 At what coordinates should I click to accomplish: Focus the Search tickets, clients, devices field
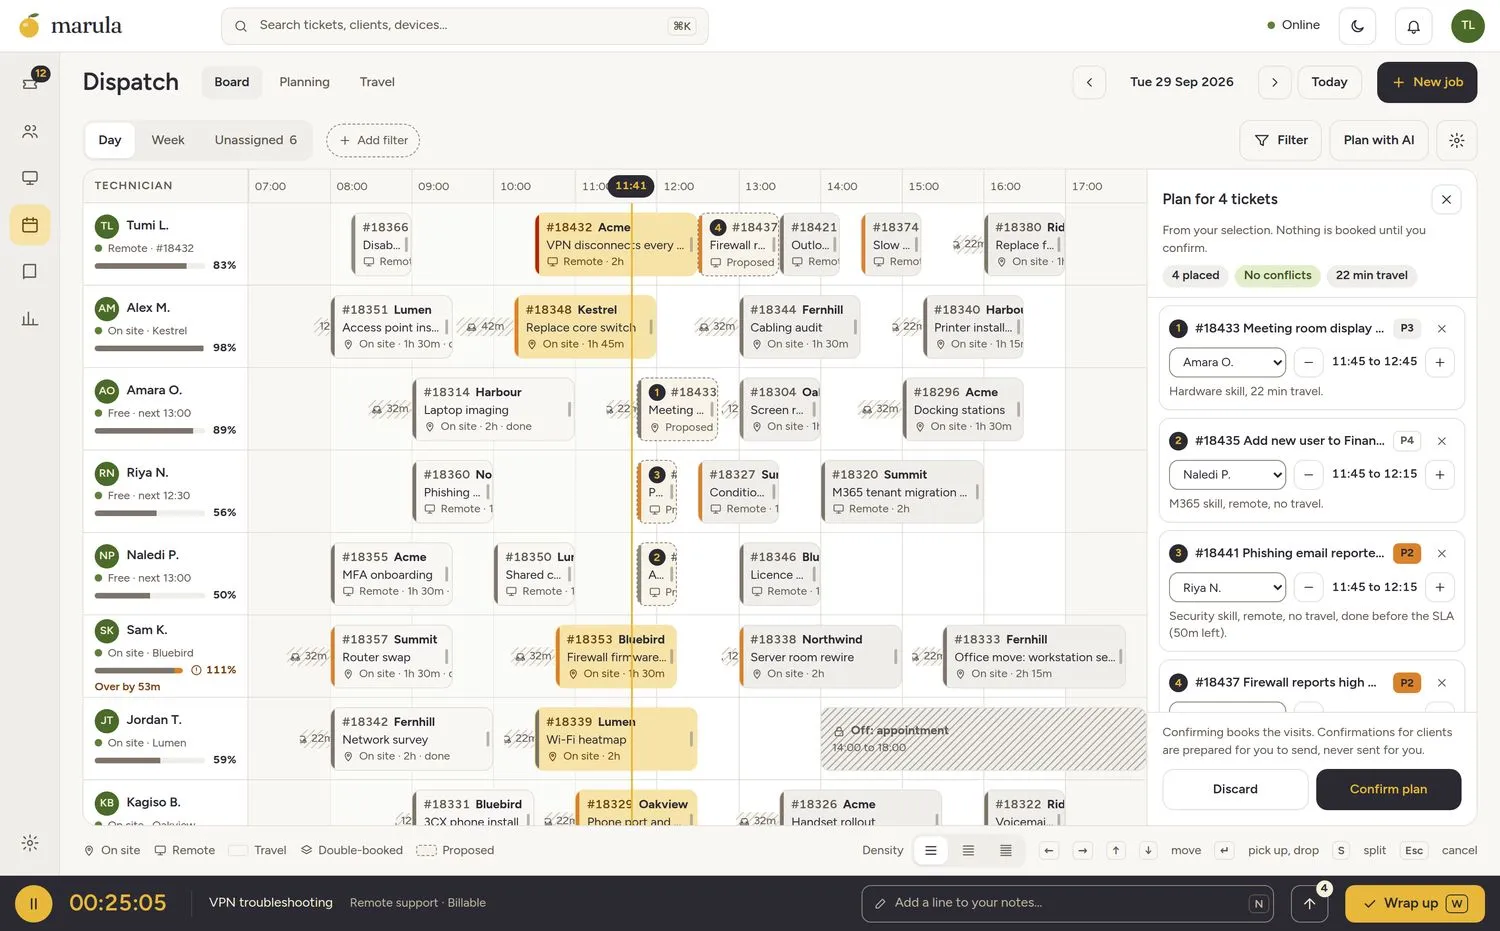[x=465, y=26]
